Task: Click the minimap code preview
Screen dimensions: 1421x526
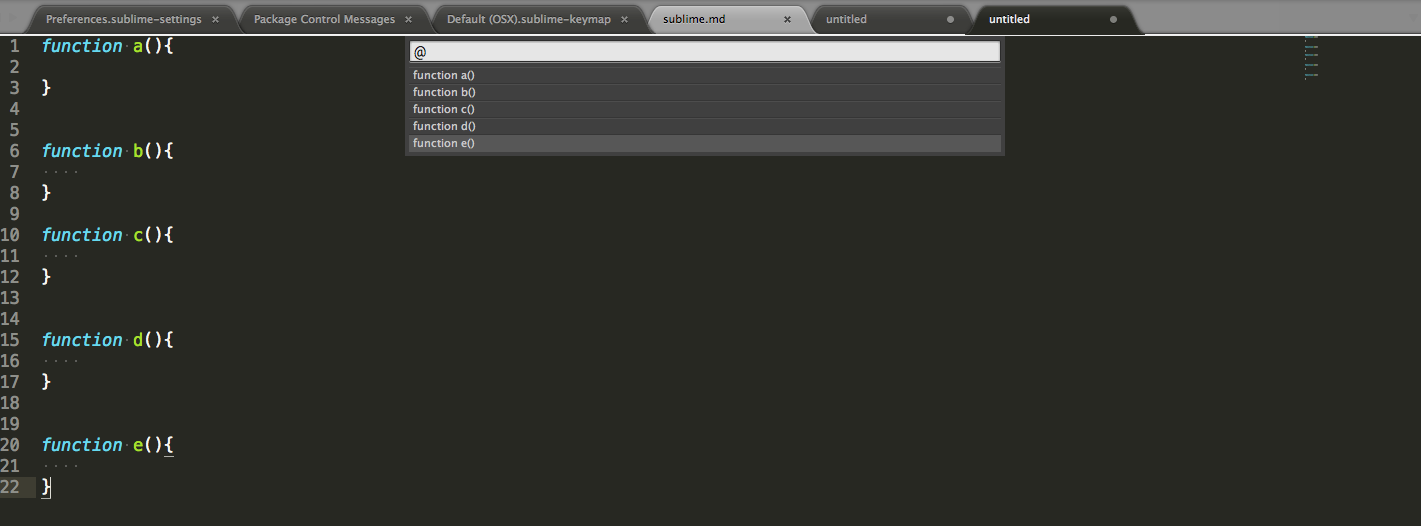Action: coord(1311,57)
